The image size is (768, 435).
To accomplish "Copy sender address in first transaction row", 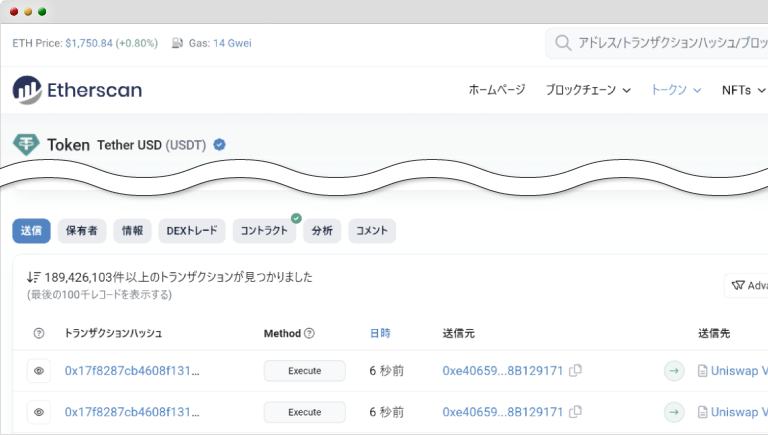I will point(575,371).
